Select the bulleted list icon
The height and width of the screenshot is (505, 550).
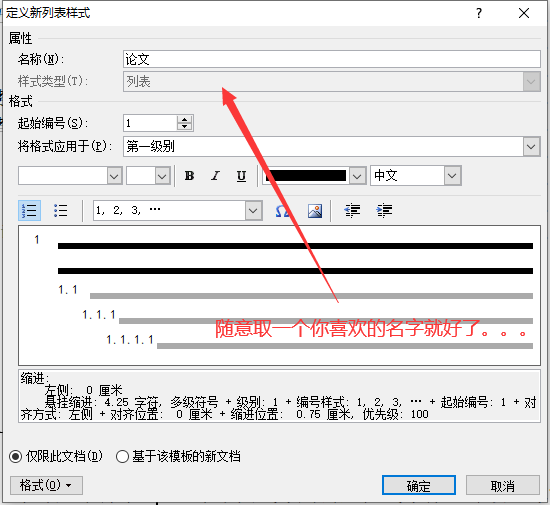coord(60,210)
